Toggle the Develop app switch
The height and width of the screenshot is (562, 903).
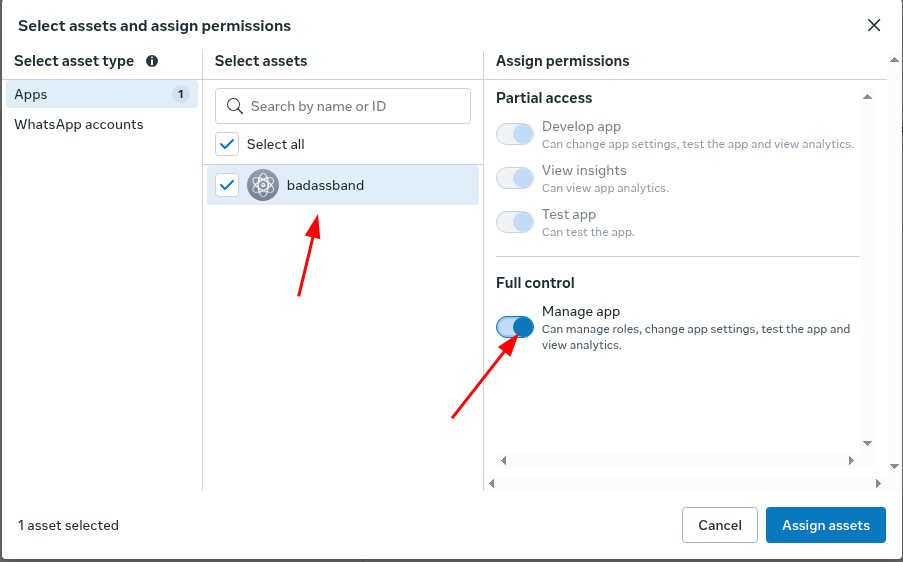coord(515,134)
